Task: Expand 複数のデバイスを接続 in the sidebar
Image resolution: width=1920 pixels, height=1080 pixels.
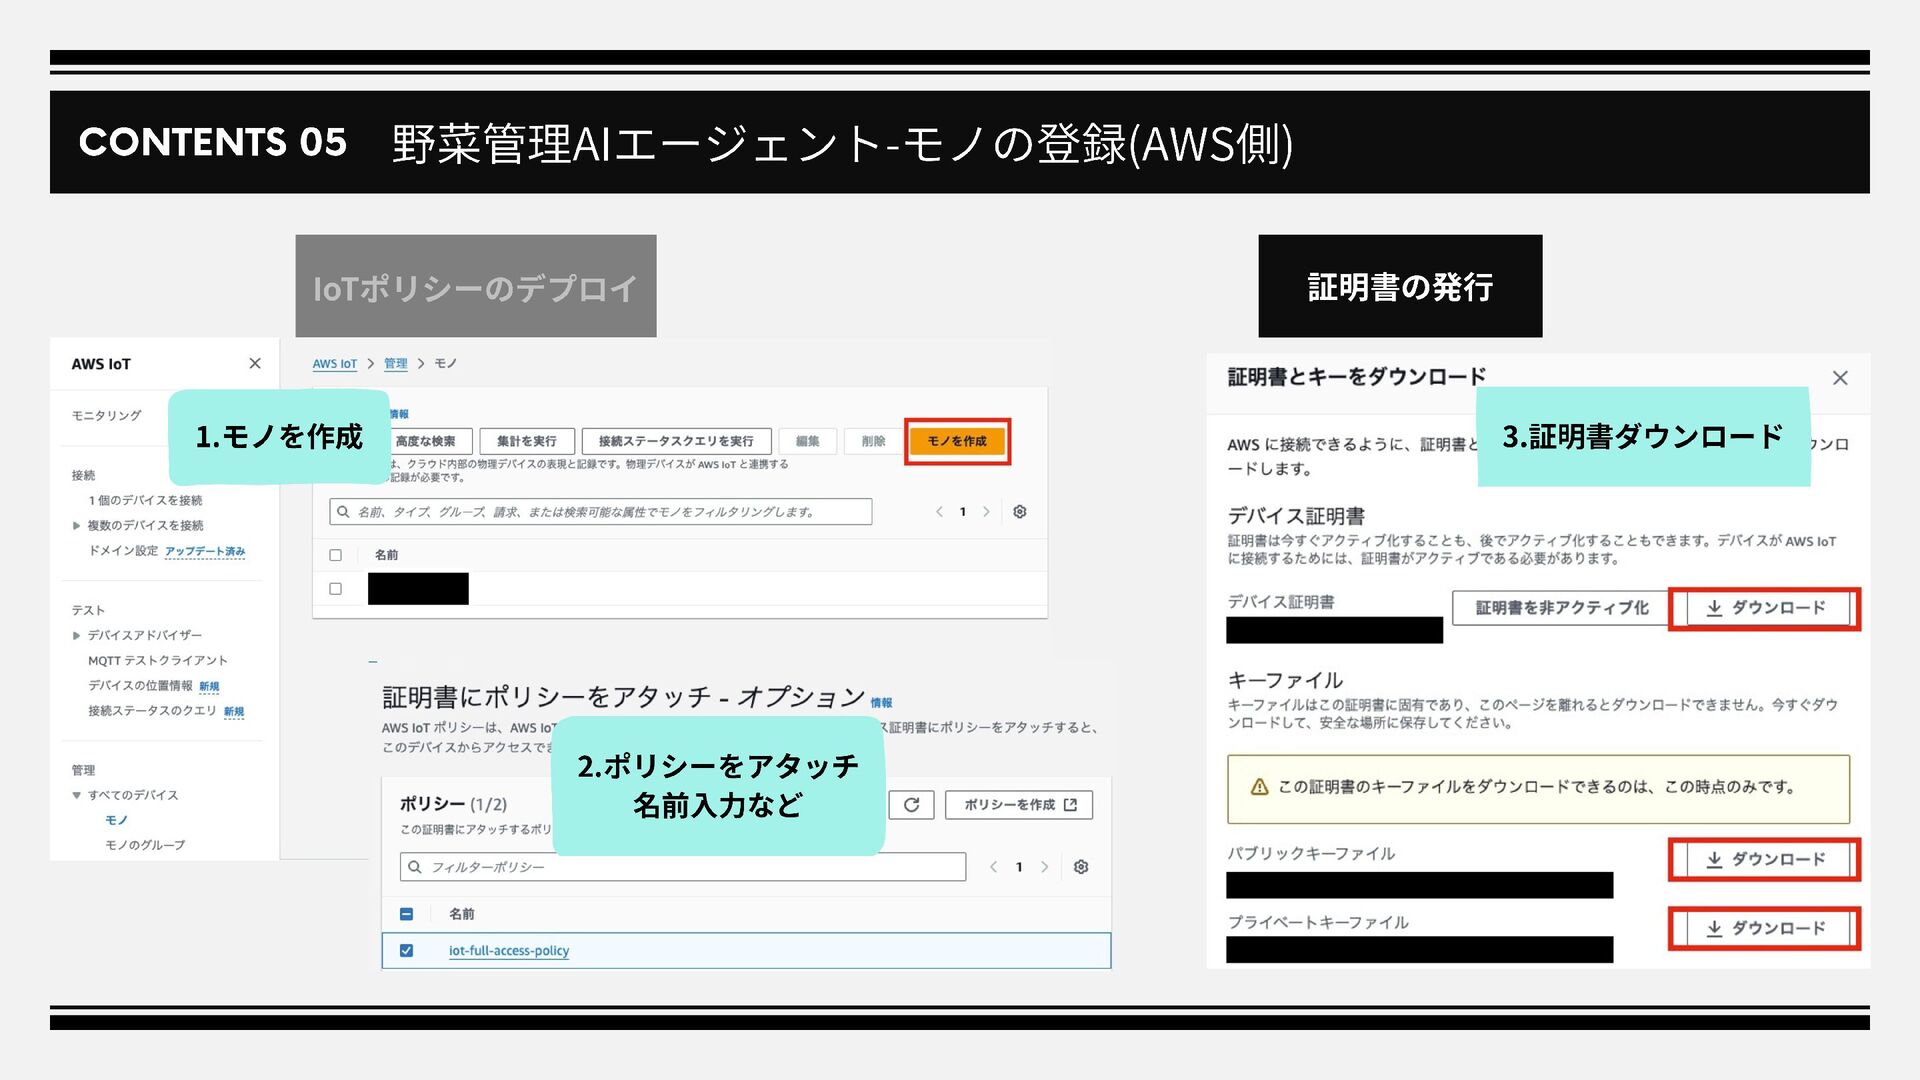Action: (x=76, y=526)
